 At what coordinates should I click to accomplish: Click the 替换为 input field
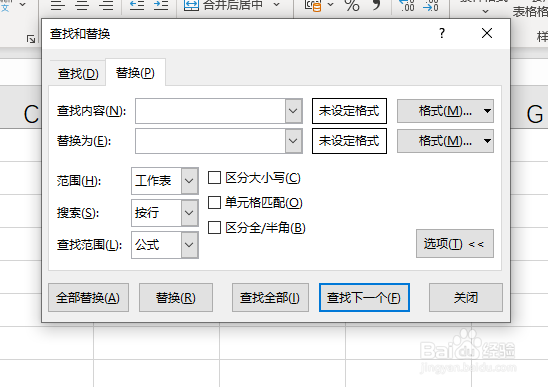tap(210, 141)
